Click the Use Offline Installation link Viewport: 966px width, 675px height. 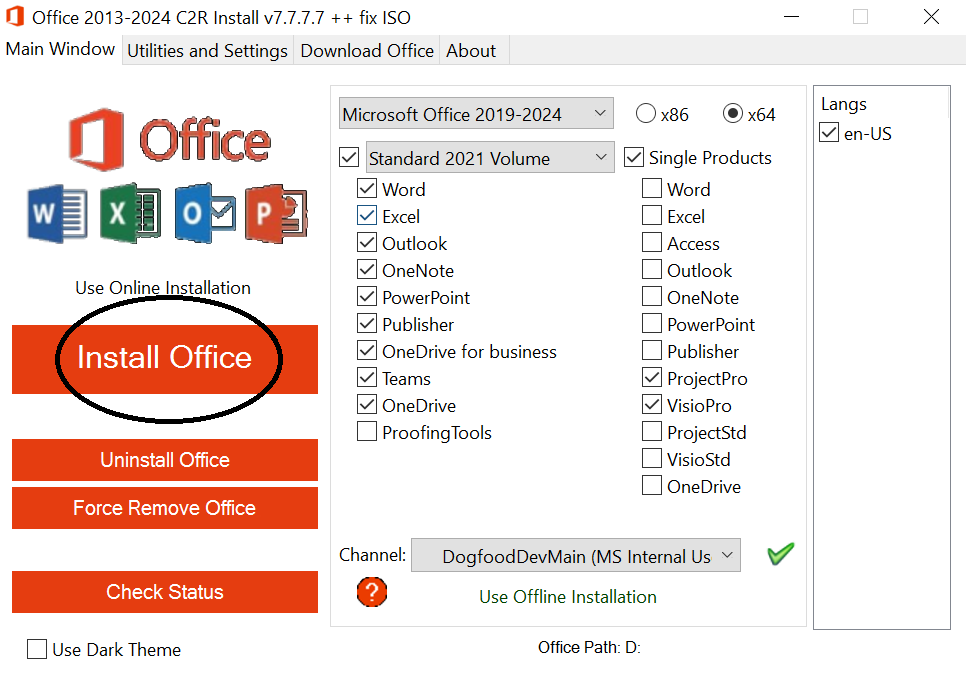567,597
